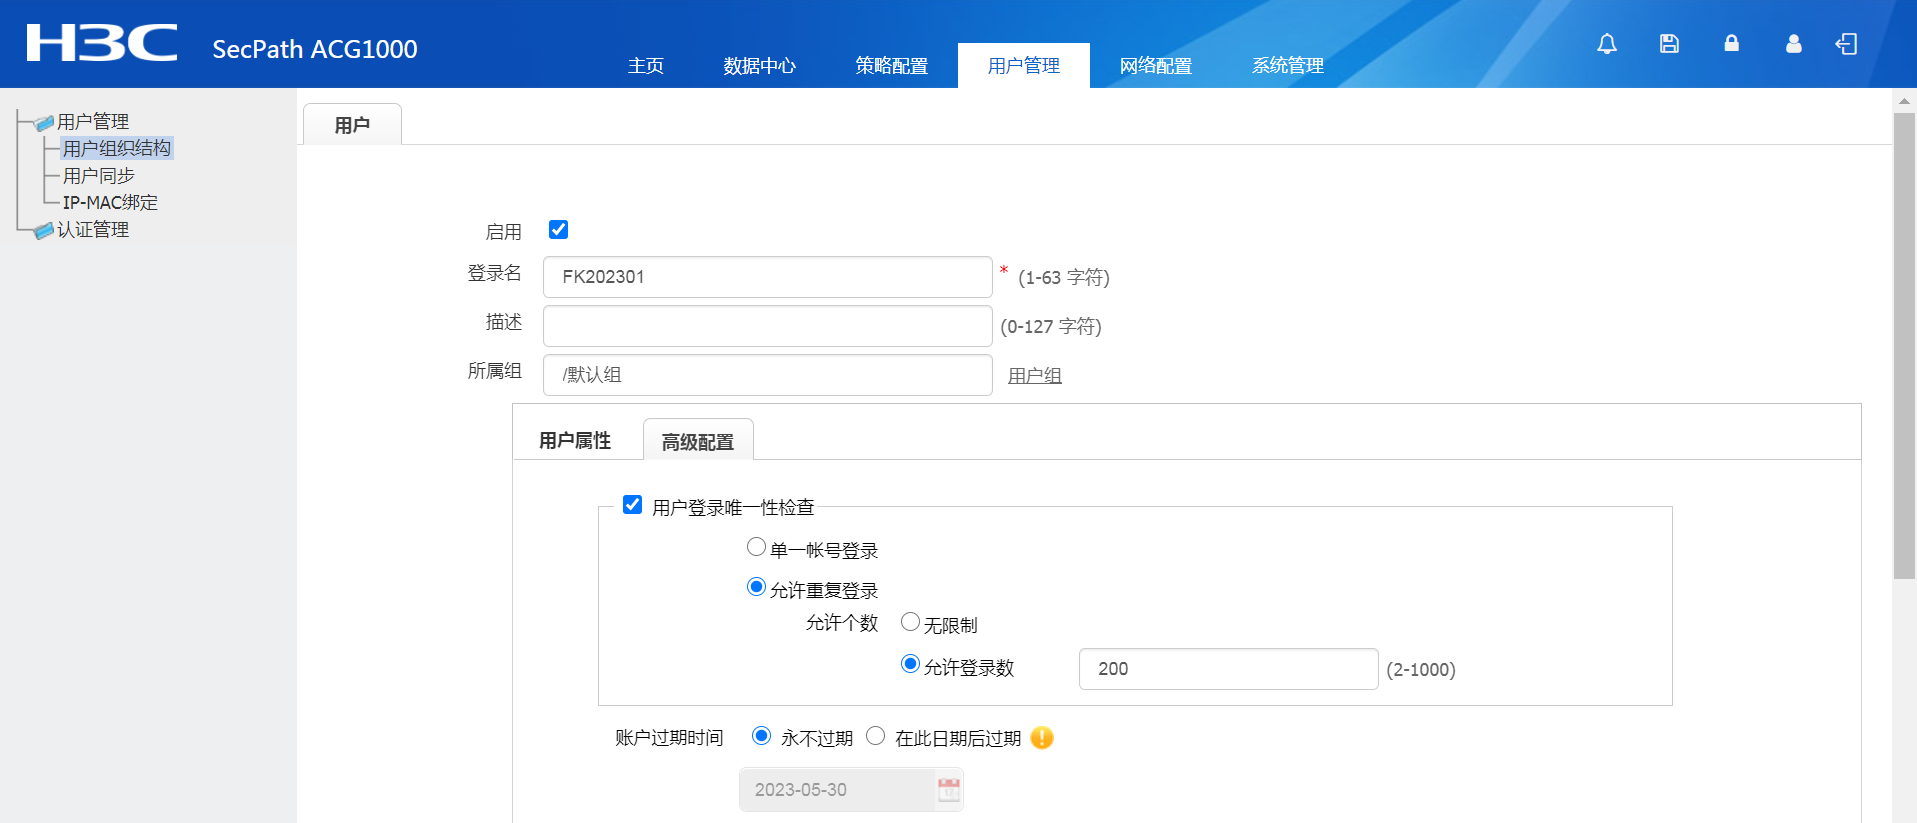Click the scrollbar up arrow
Screen dimensions: 1917x823
pos(1904,101)
